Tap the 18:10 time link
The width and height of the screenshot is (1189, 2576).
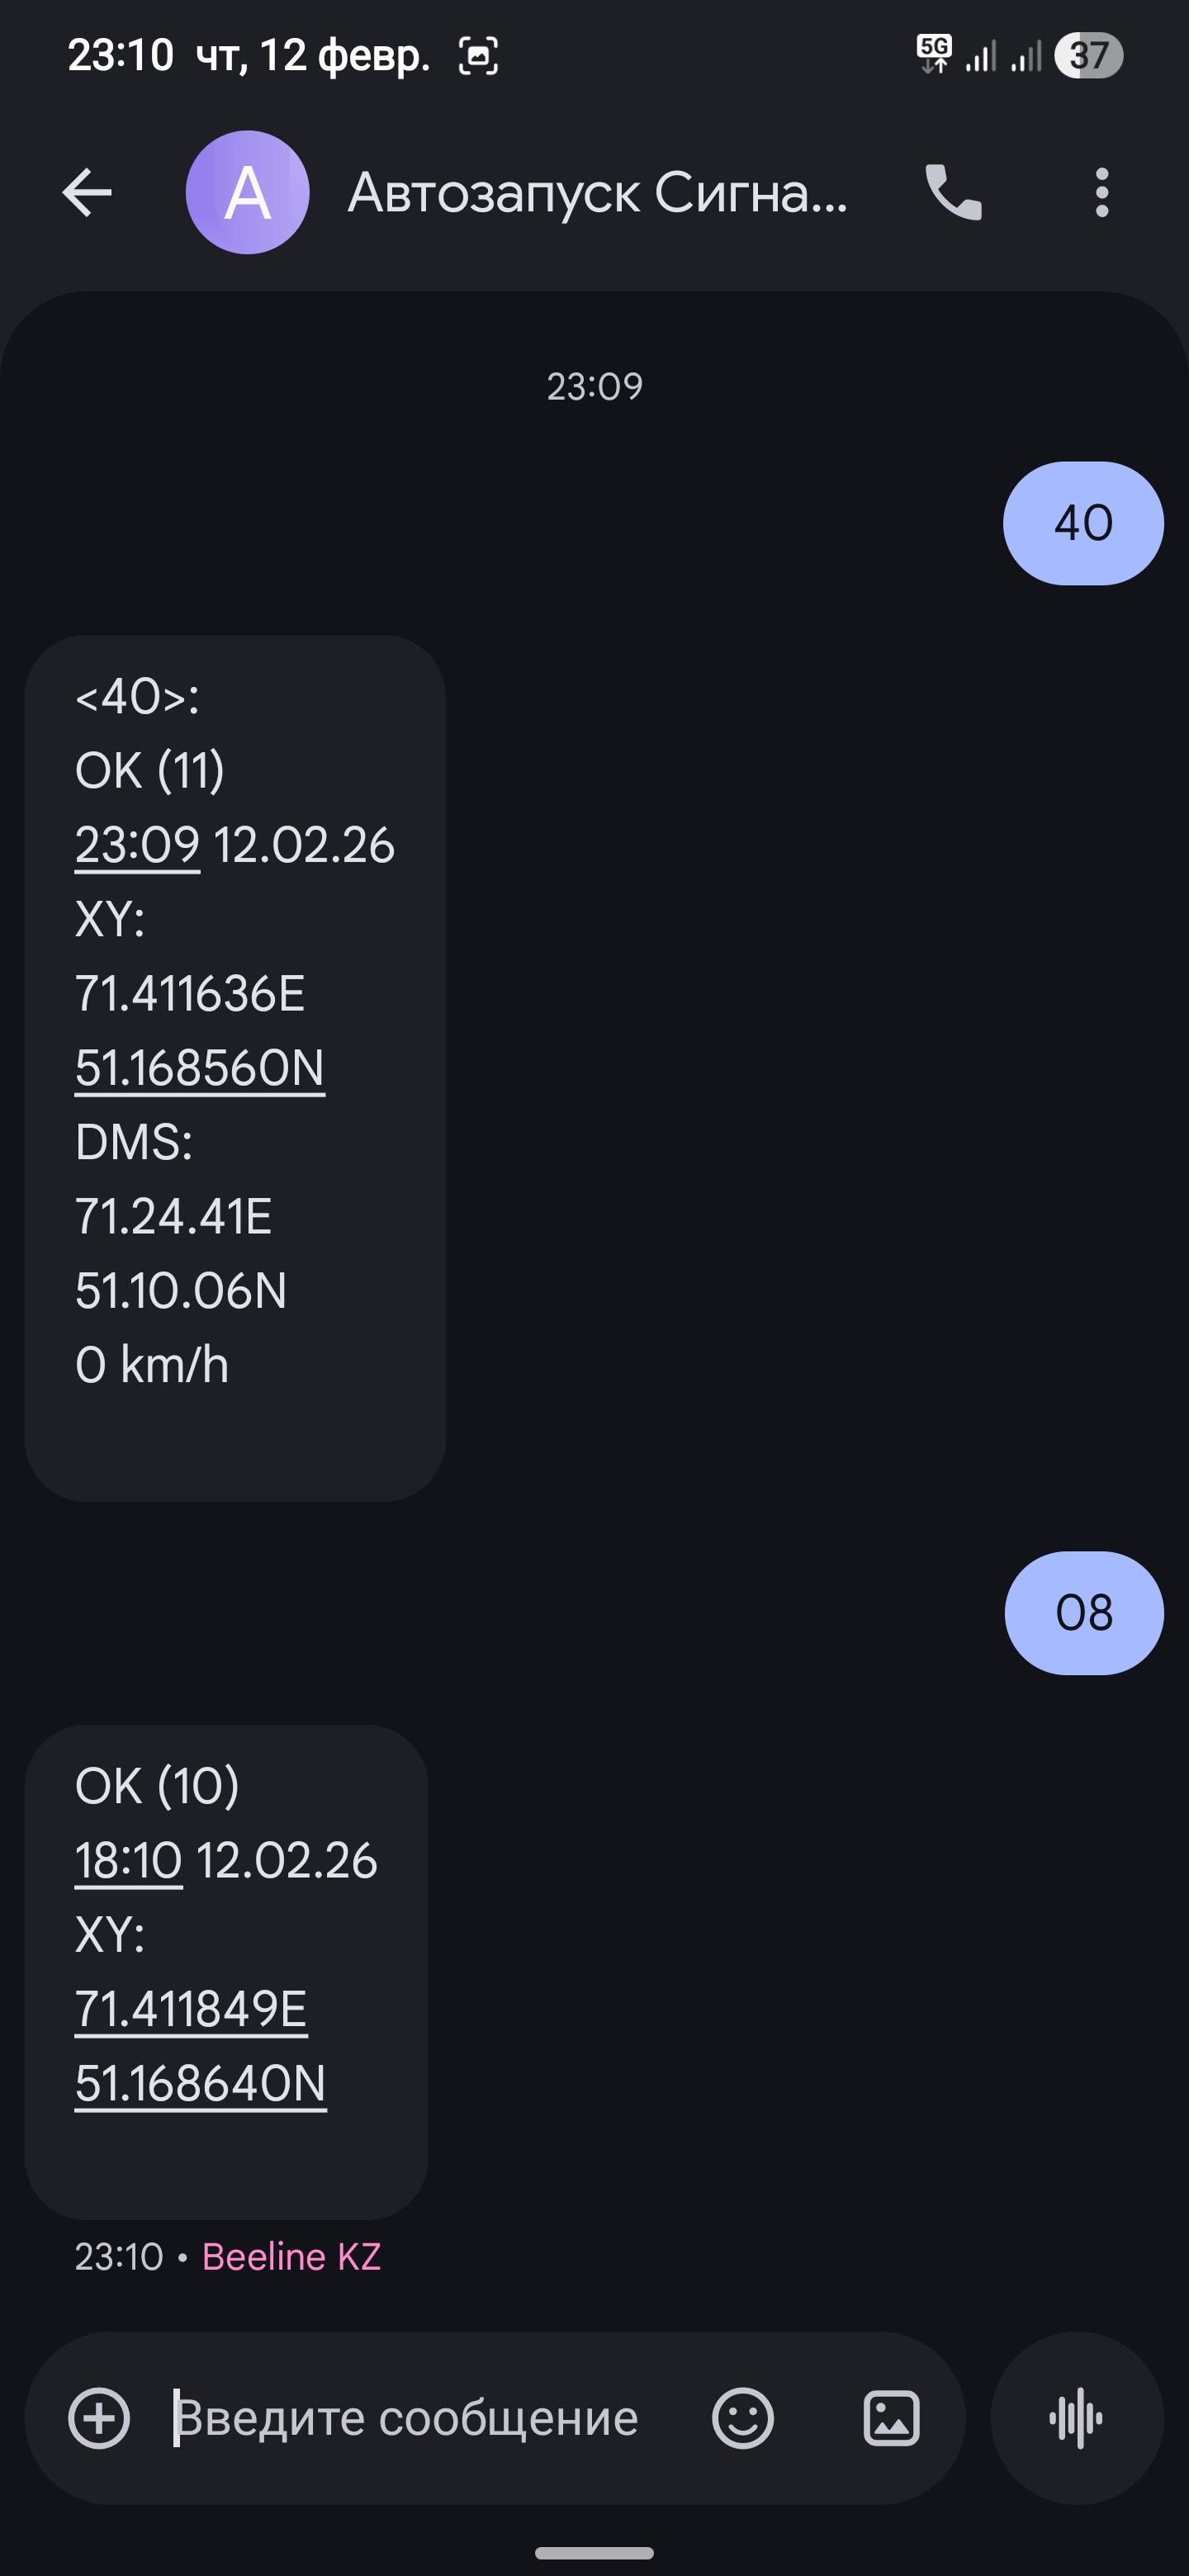tap(128, 1860)
